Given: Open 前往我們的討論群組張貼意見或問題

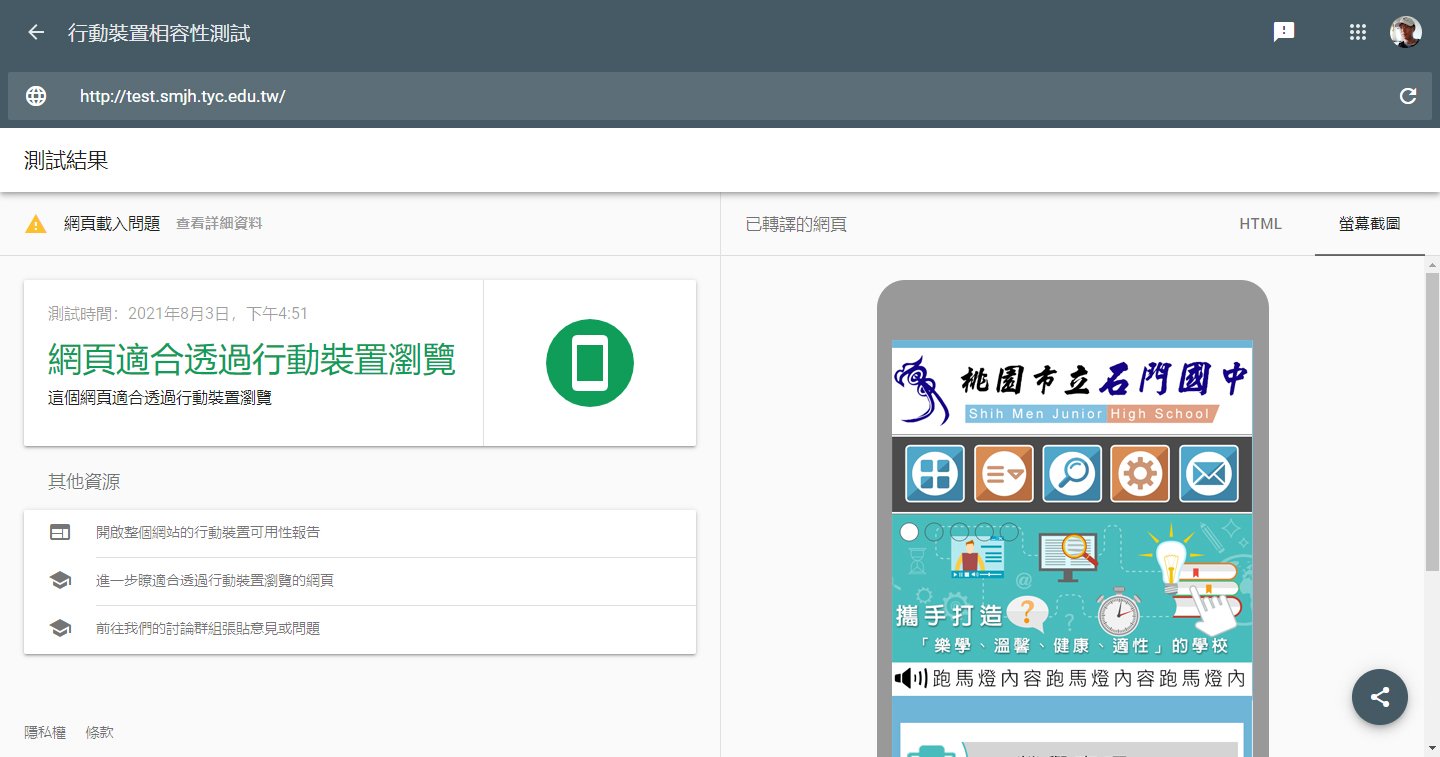Looking at the screenshot, I should [x=208, y=629].
